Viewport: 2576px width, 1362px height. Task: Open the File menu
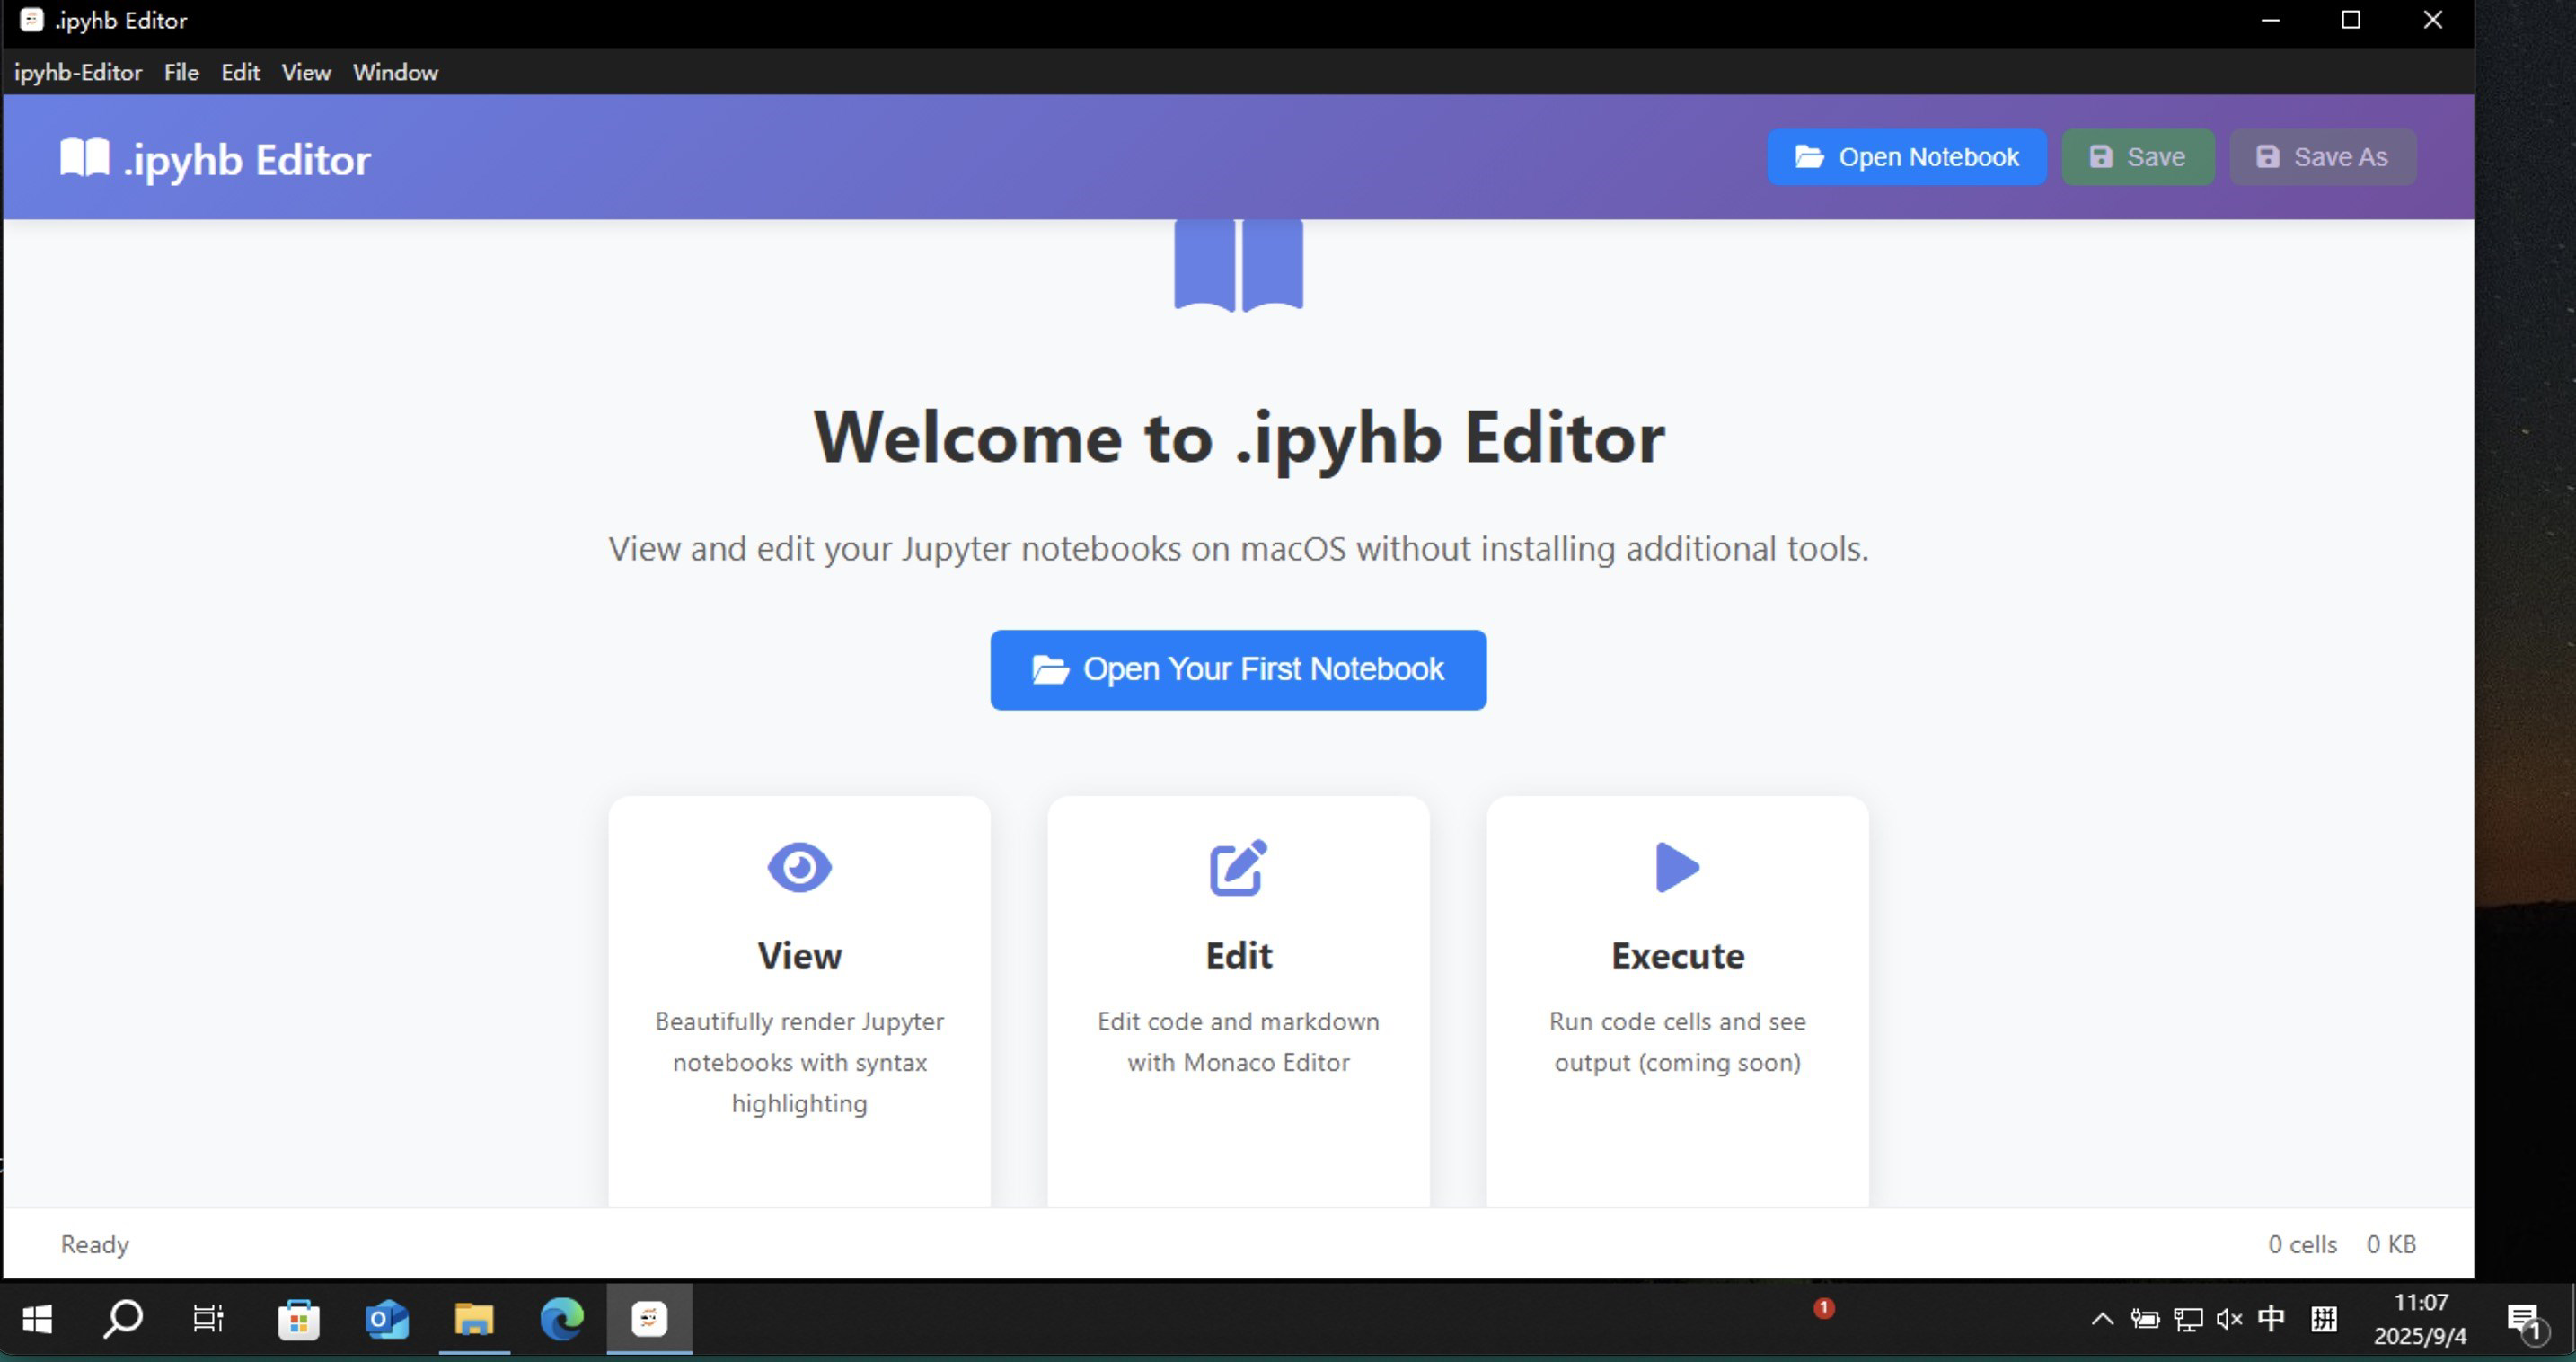pos(180,72)
